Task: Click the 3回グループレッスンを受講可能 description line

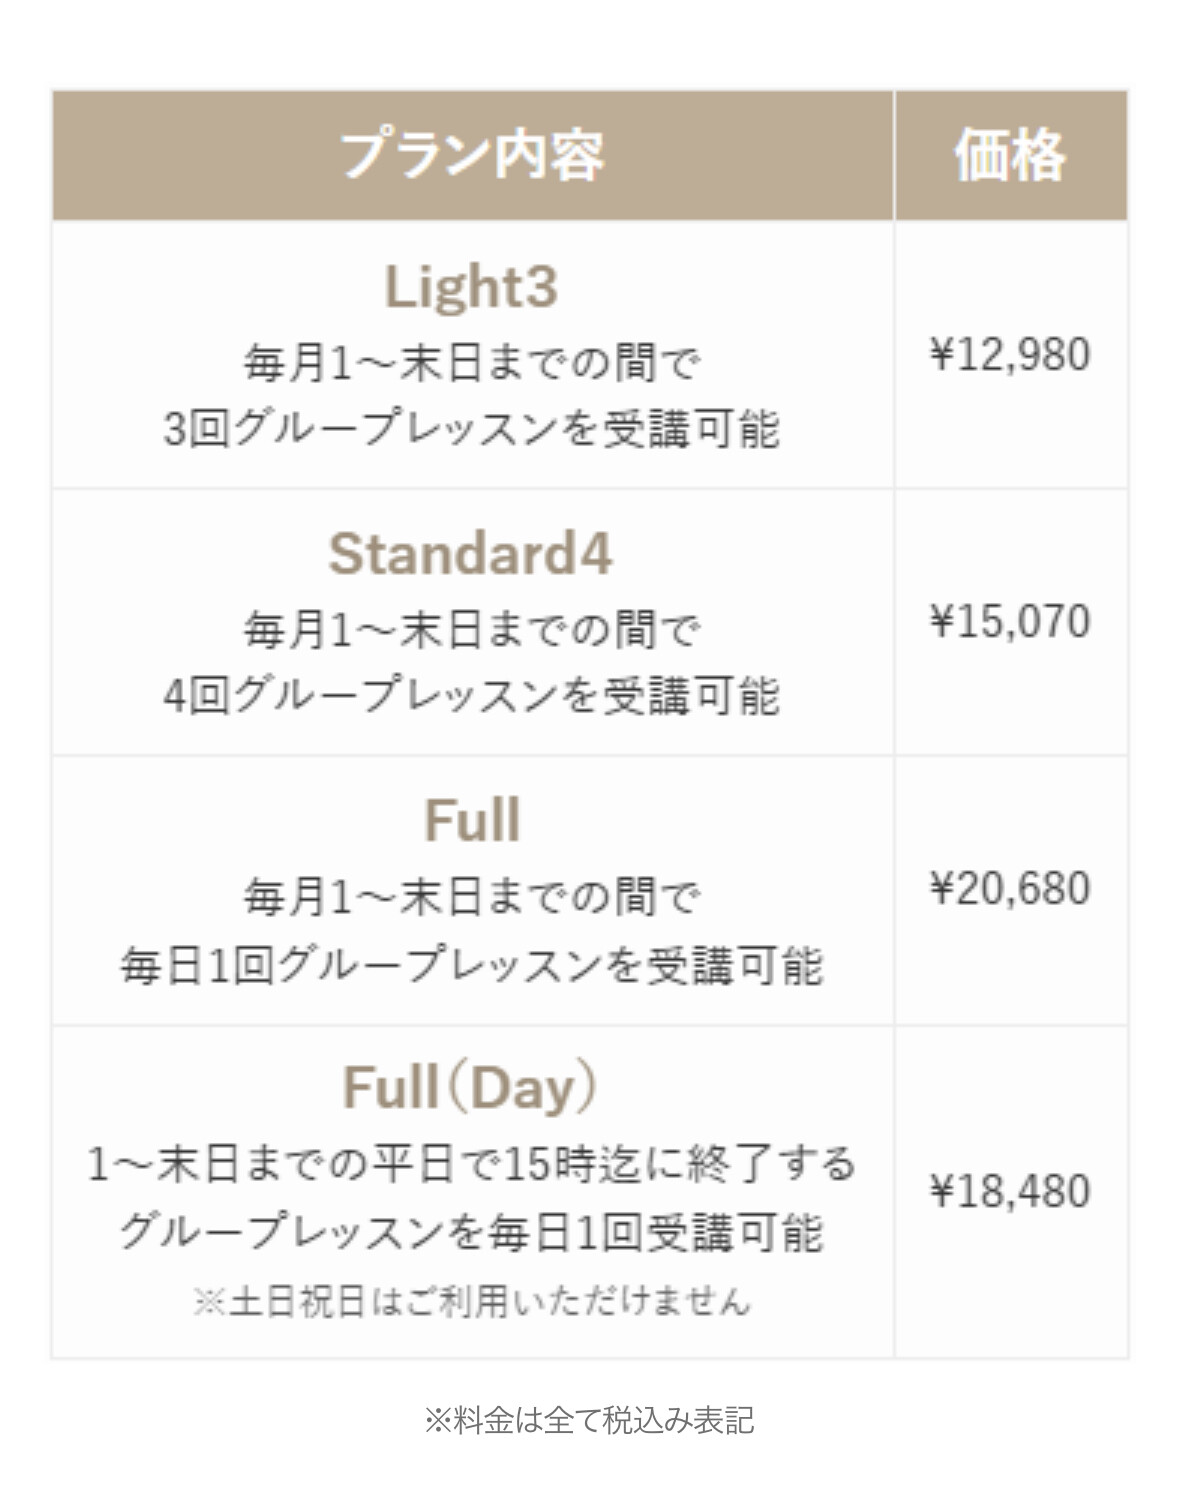Action: (x=471, y=429)
